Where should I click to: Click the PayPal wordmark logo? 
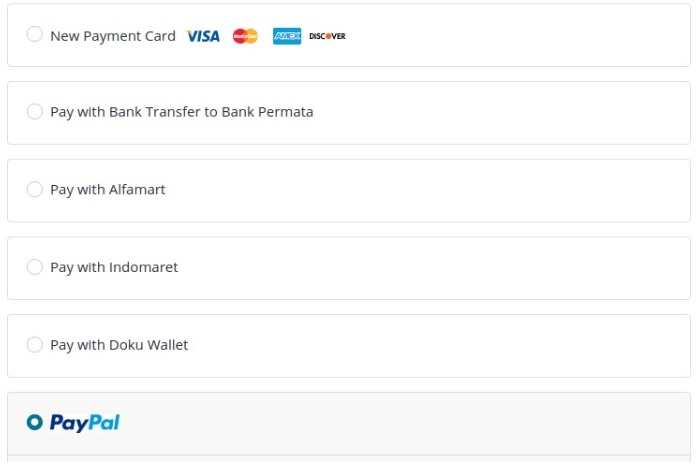pyautogui.click(x=84, y=423)
